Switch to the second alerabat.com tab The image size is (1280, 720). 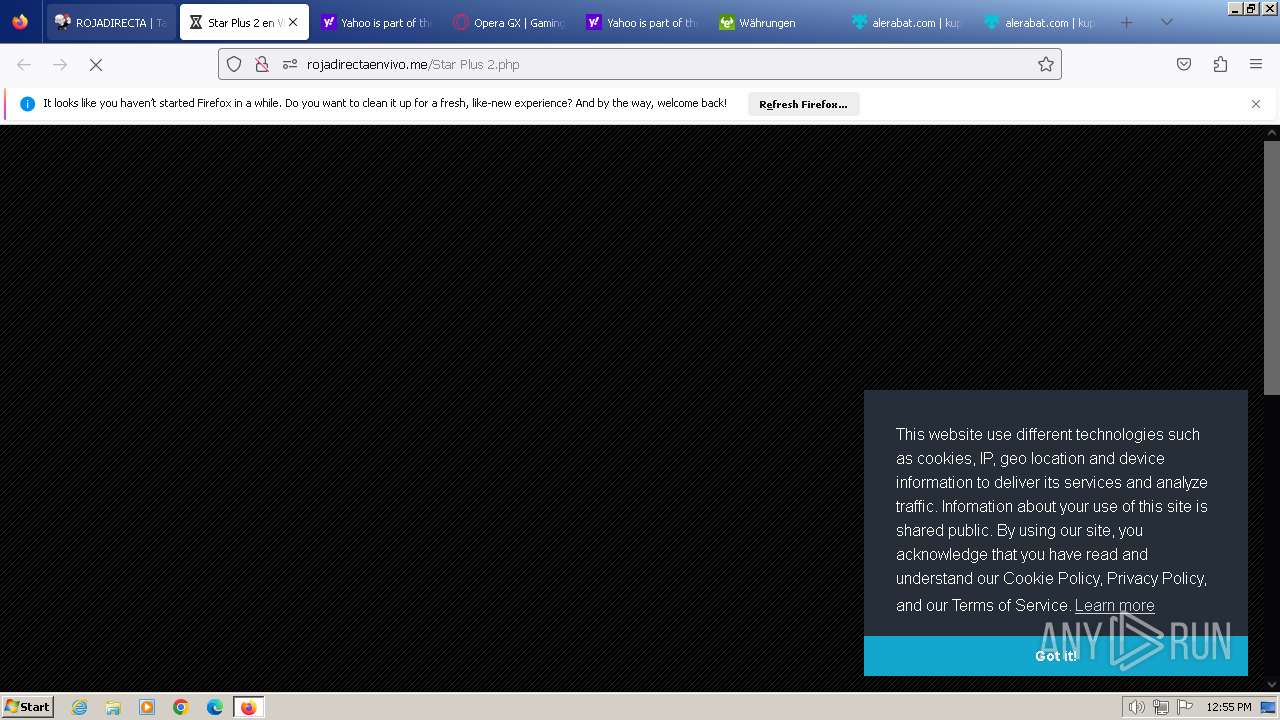[x=1040, y=22]
